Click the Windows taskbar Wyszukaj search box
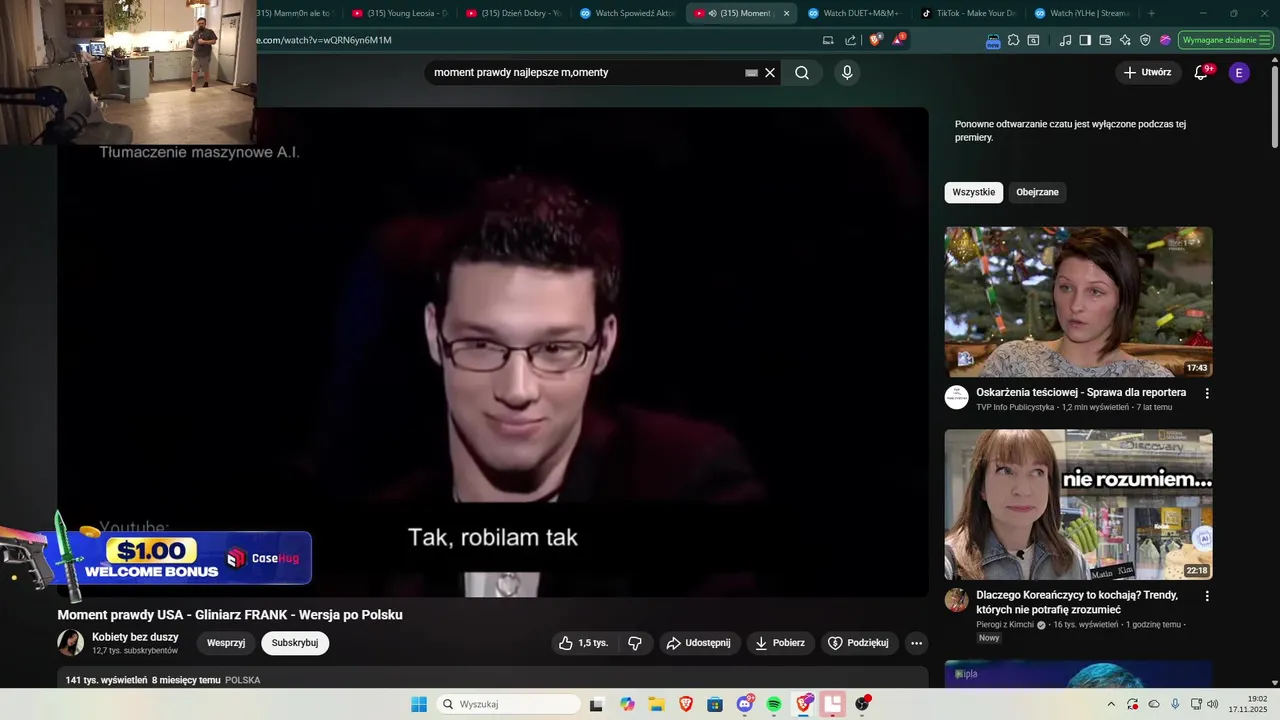Screen dimensions: 1280x720 pos(509,704)
